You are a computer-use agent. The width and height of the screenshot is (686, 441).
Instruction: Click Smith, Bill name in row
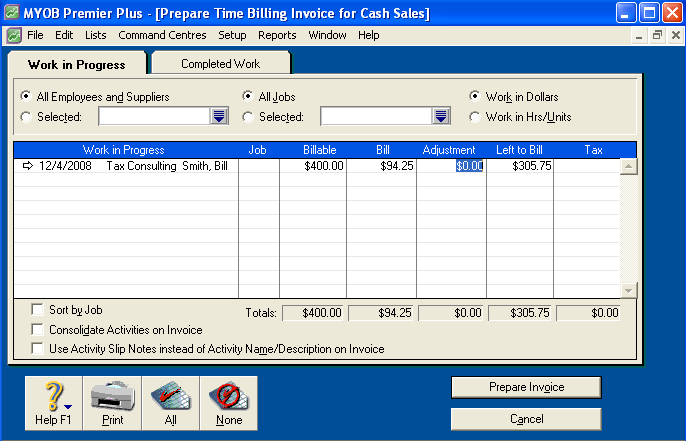coord(205,166)
